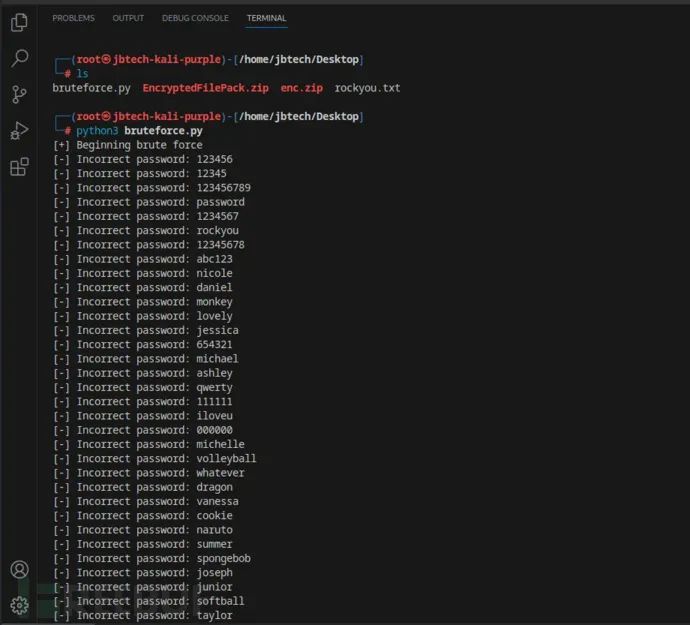690x625 pixels.
Task: Click the 'Incorrect password: 000000' line
Action: [x=143, y=430]
